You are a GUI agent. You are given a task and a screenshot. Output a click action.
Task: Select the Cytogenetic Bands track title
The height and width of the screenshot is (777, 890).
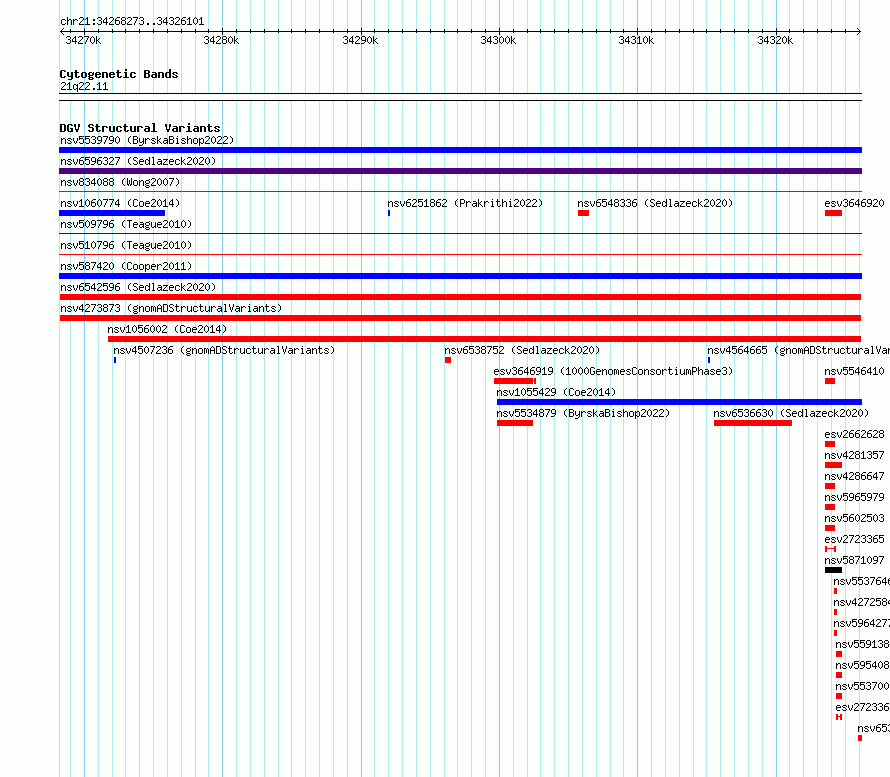point(119,74)
